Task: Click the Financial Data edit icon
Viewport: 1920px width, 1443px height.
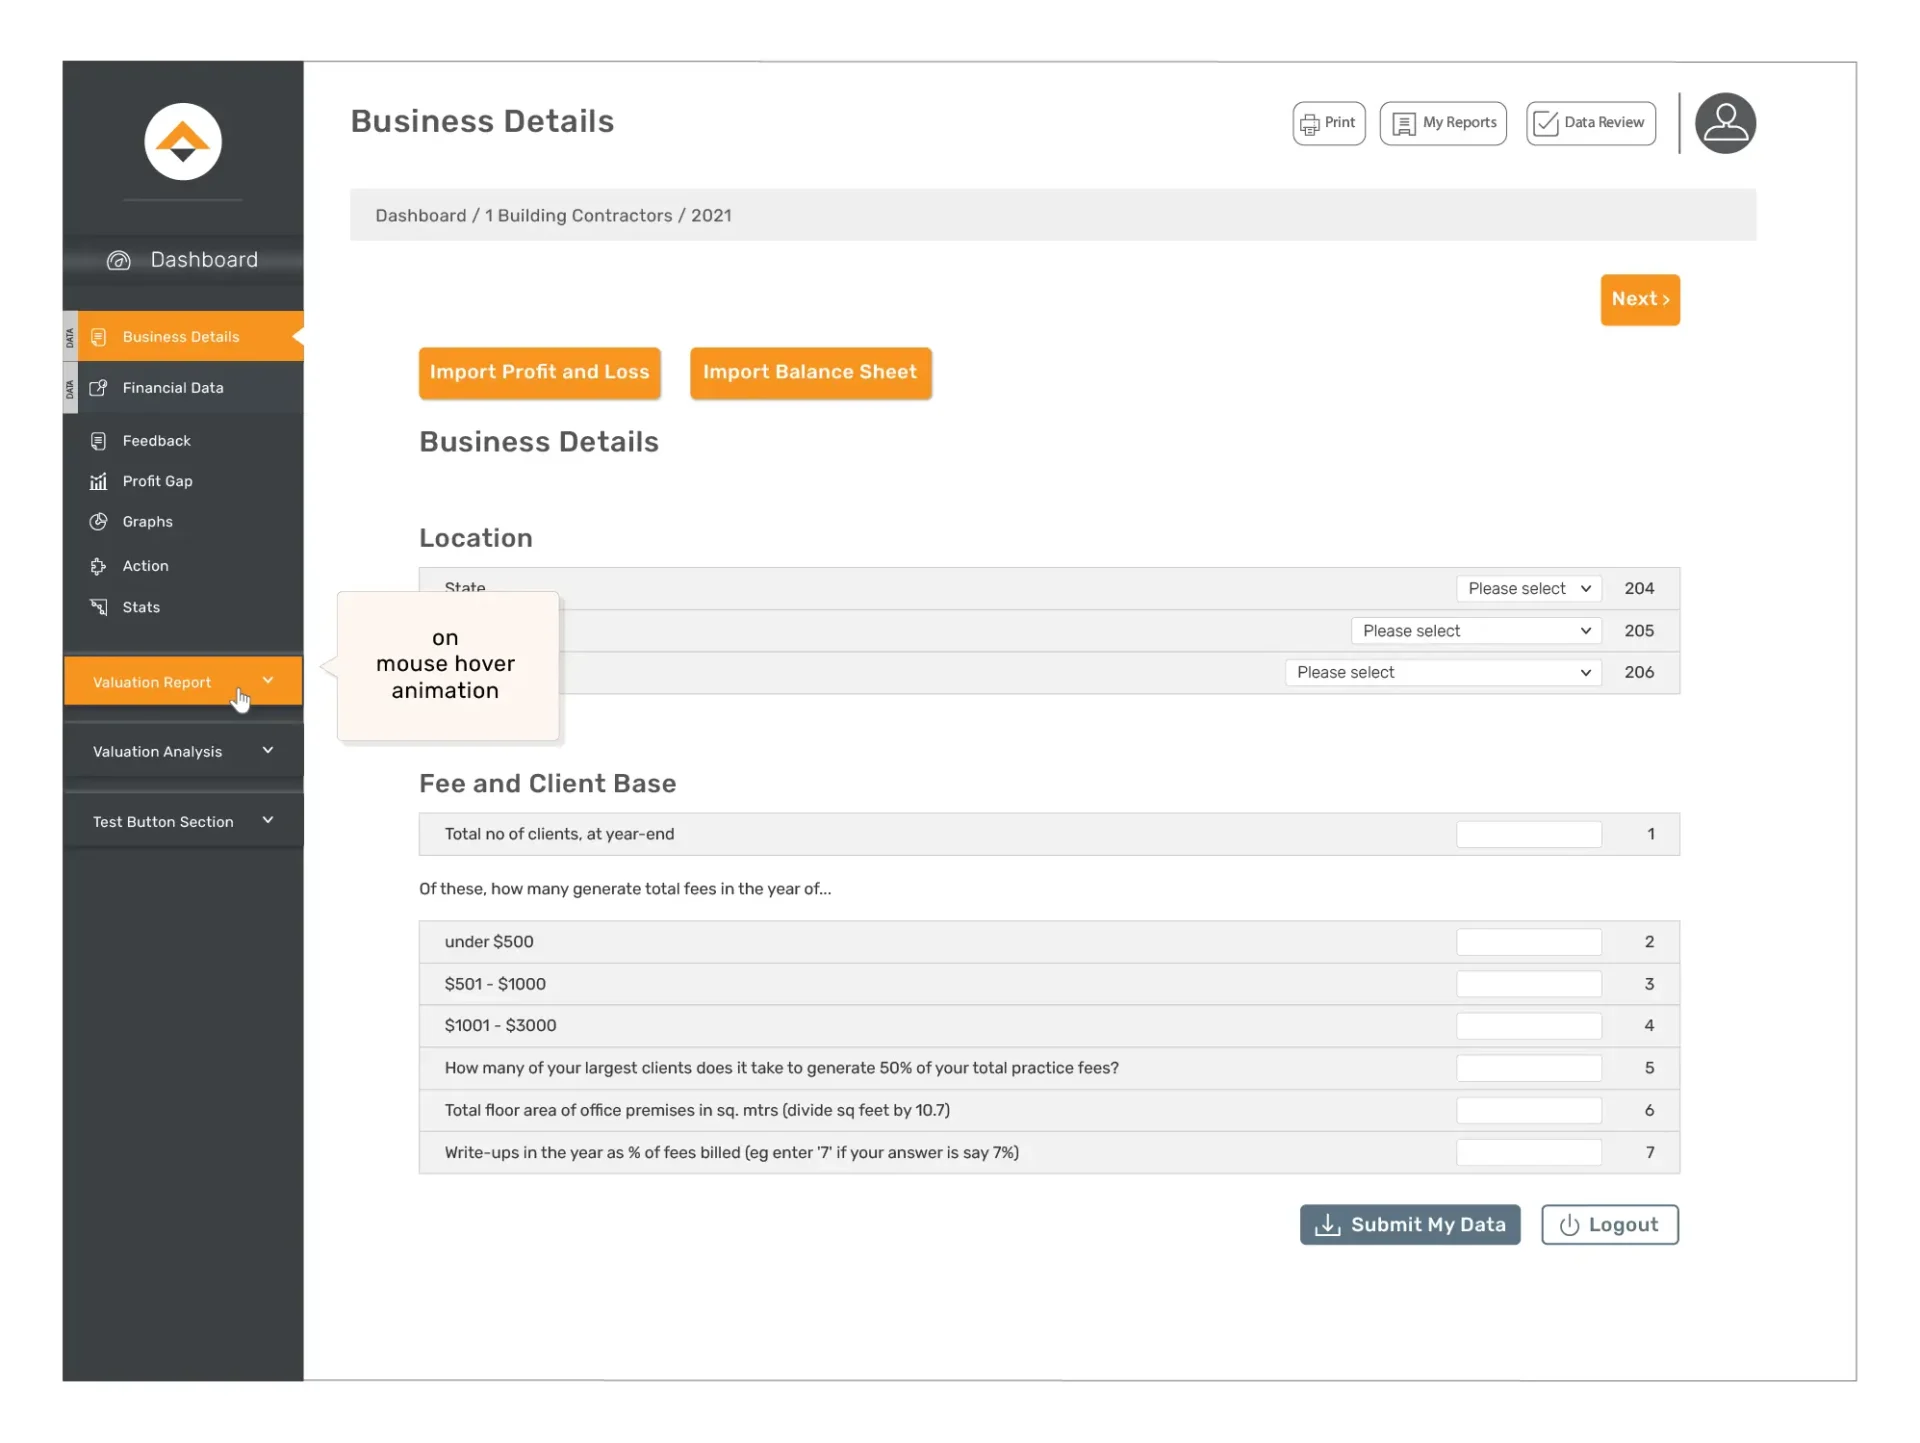Action: click(98, 388)
